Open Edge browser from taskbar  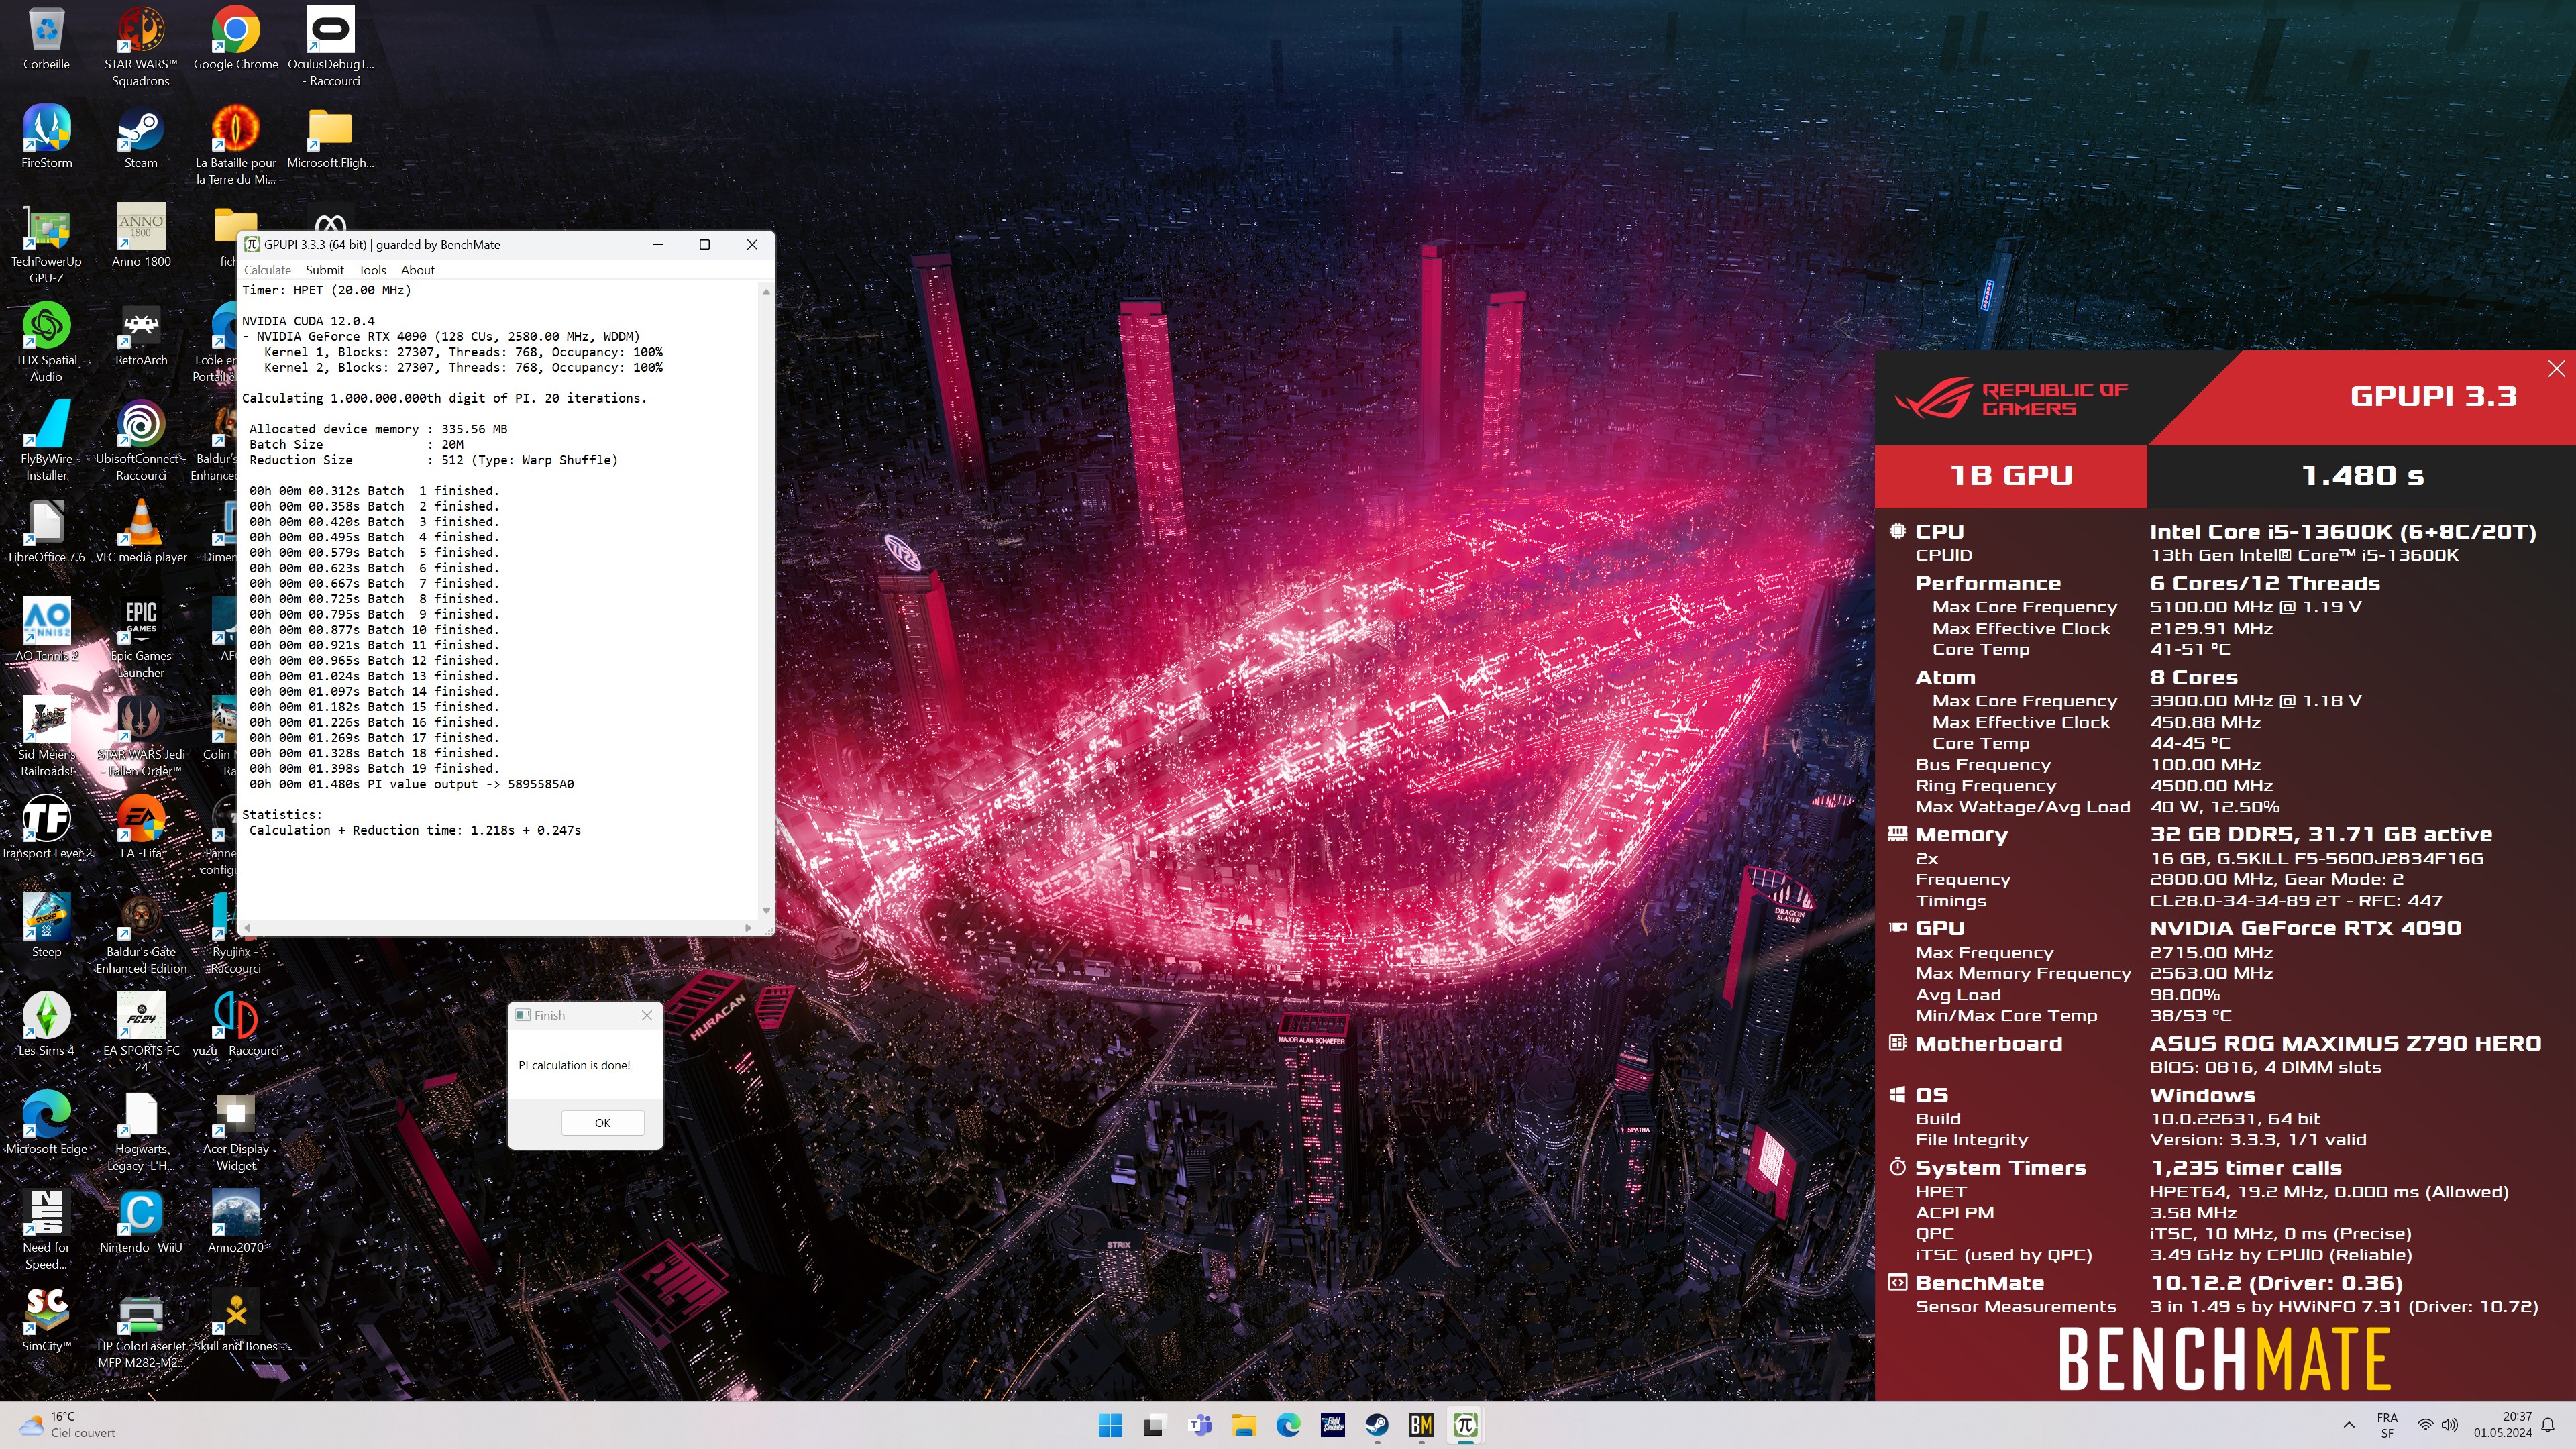(x=1288, y=1425)
